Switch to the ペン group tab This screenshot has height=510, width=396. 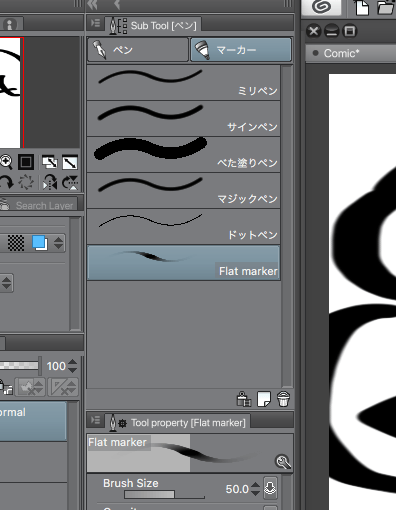coord(138,50)
